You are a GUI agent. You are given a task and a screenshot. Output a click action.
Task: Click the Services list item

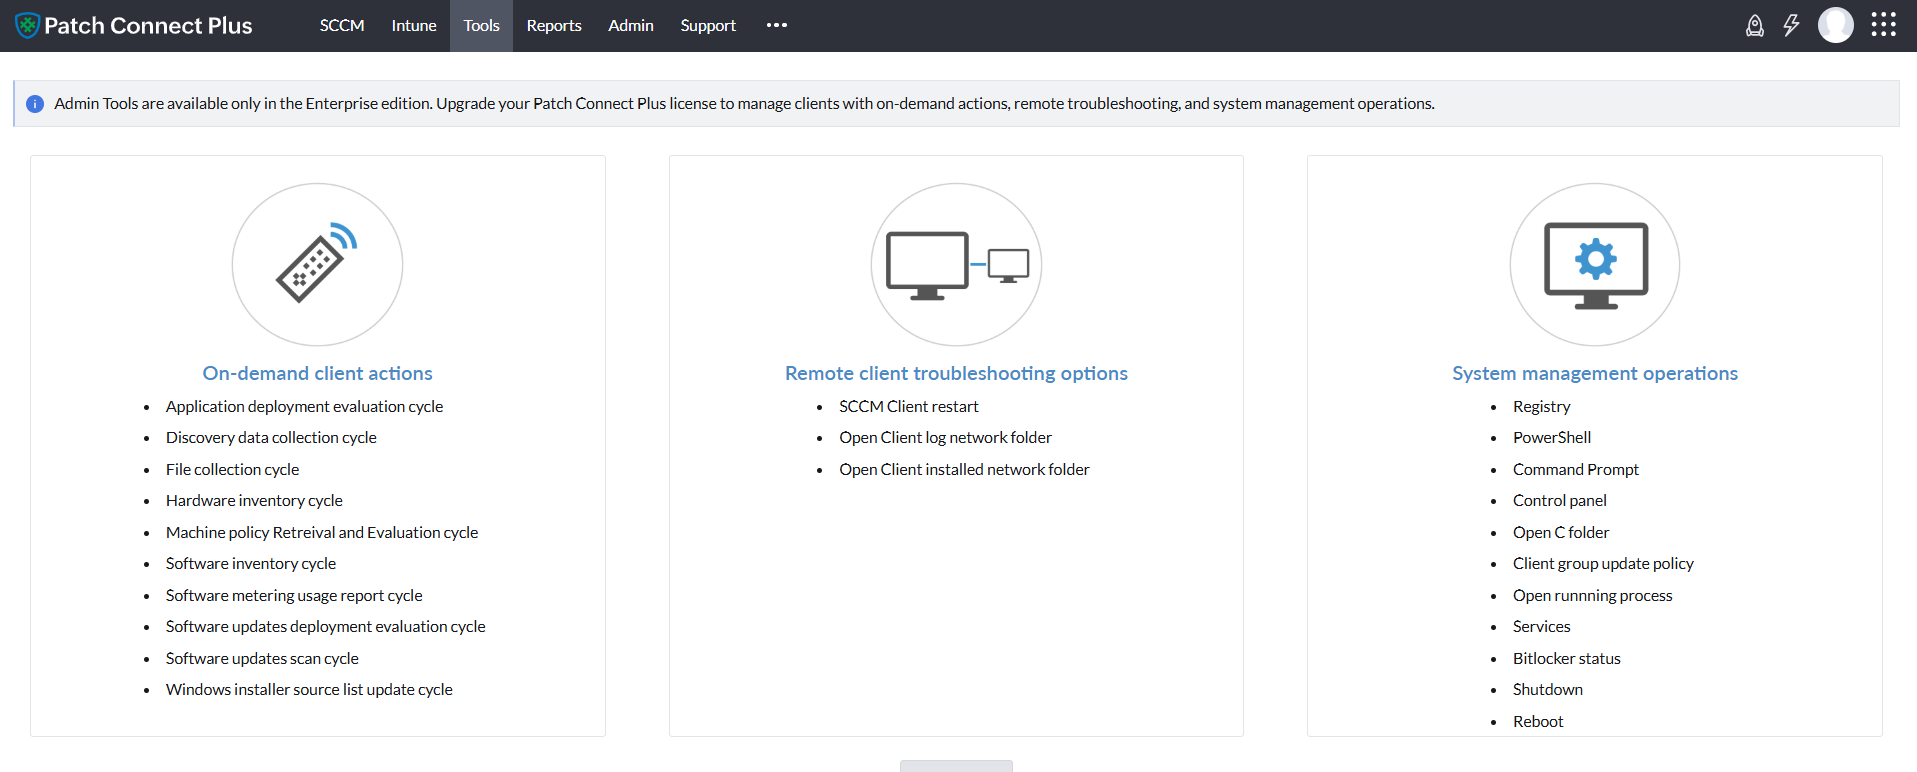coord(1541,627)
